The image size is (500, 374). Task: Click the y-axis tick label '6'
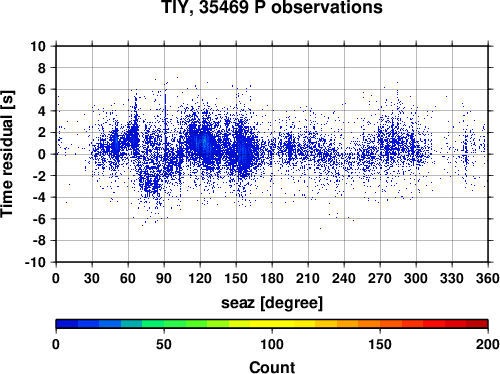pyautogui.click(x=42, y=89)
